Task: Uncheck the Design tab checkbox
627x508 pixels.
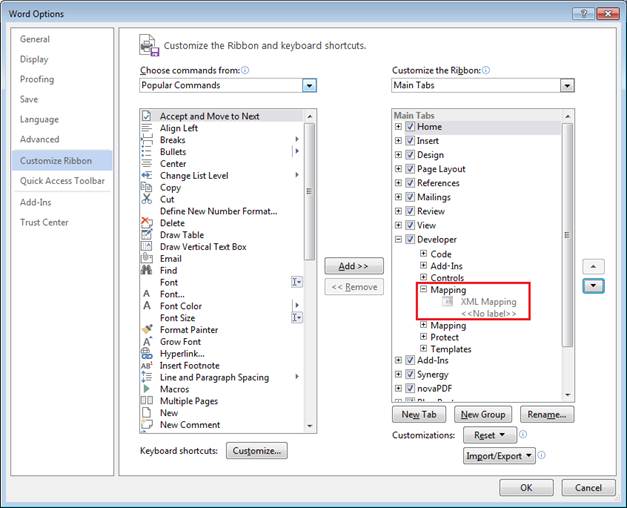Action: coord(410,155)
